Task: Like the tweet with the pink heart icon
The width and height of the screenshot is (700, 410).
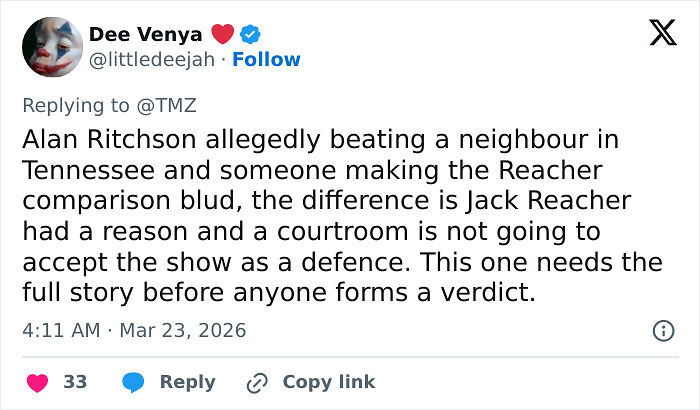Action: (x=37, y=382)
